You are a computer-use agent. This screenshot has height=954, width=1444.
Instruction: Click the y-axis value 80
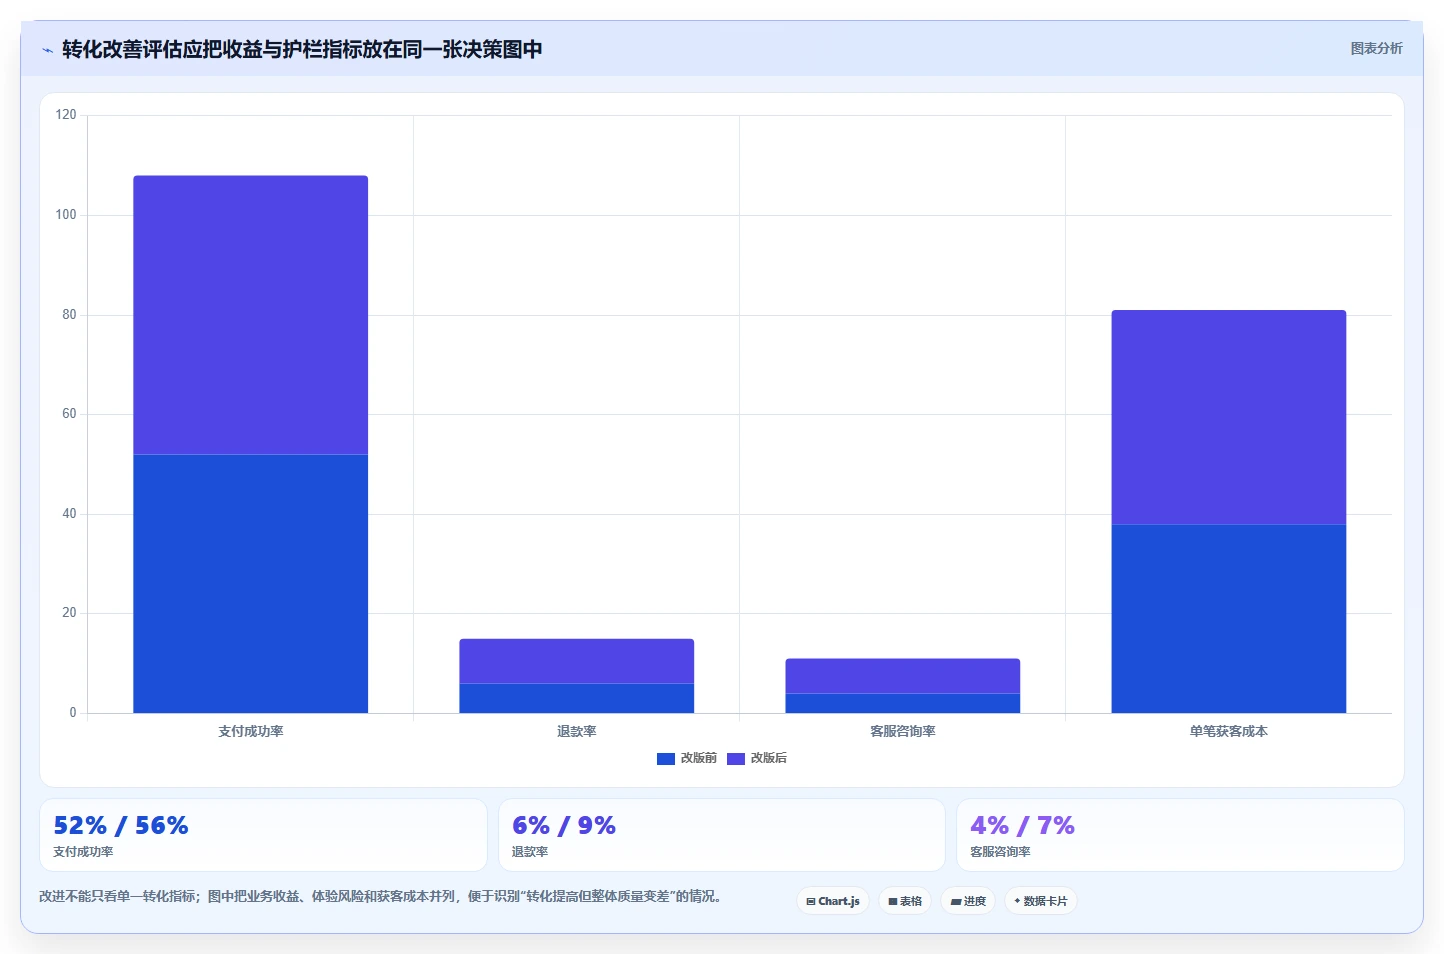[69, 314]
